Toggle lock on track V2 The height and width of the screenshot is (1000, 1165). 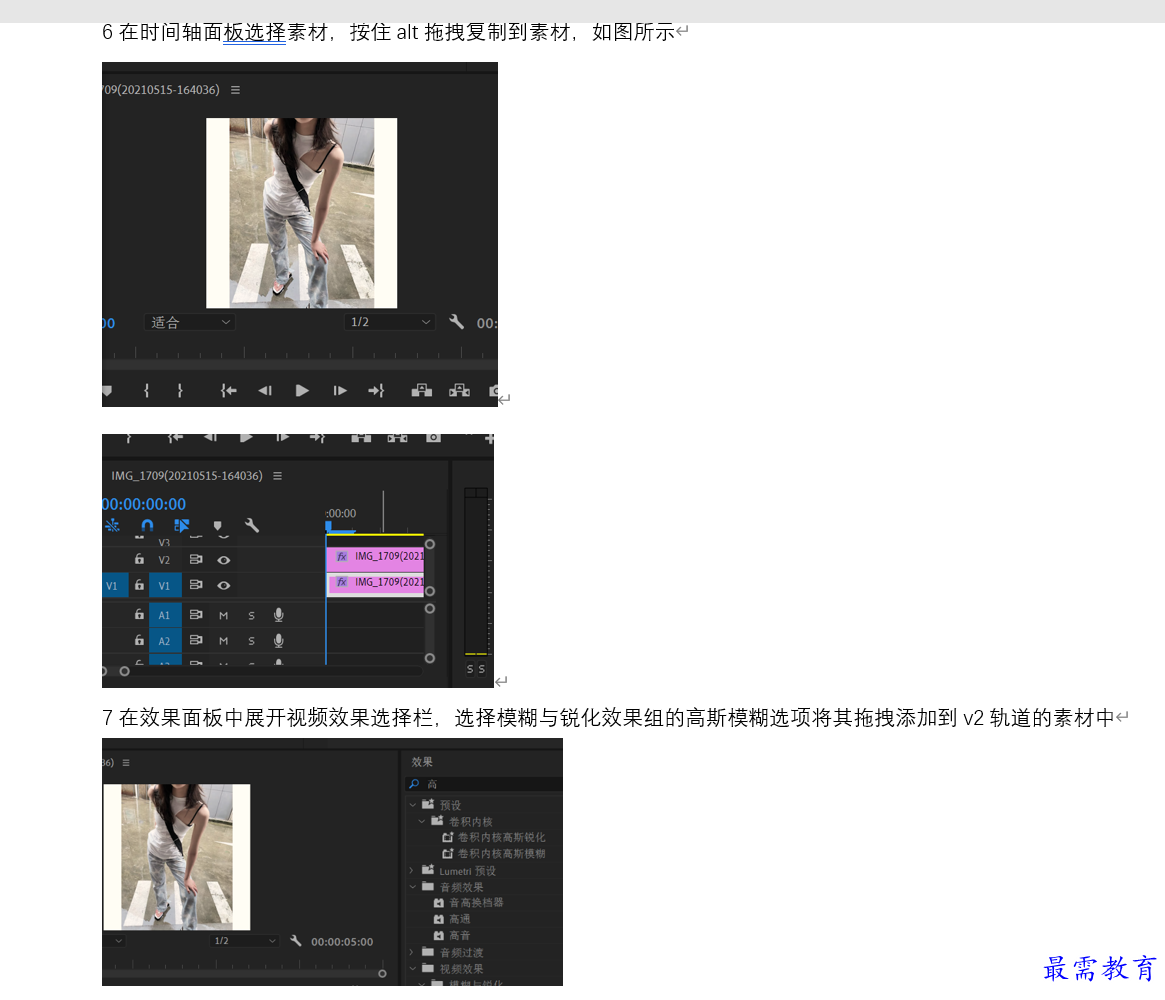139,559
